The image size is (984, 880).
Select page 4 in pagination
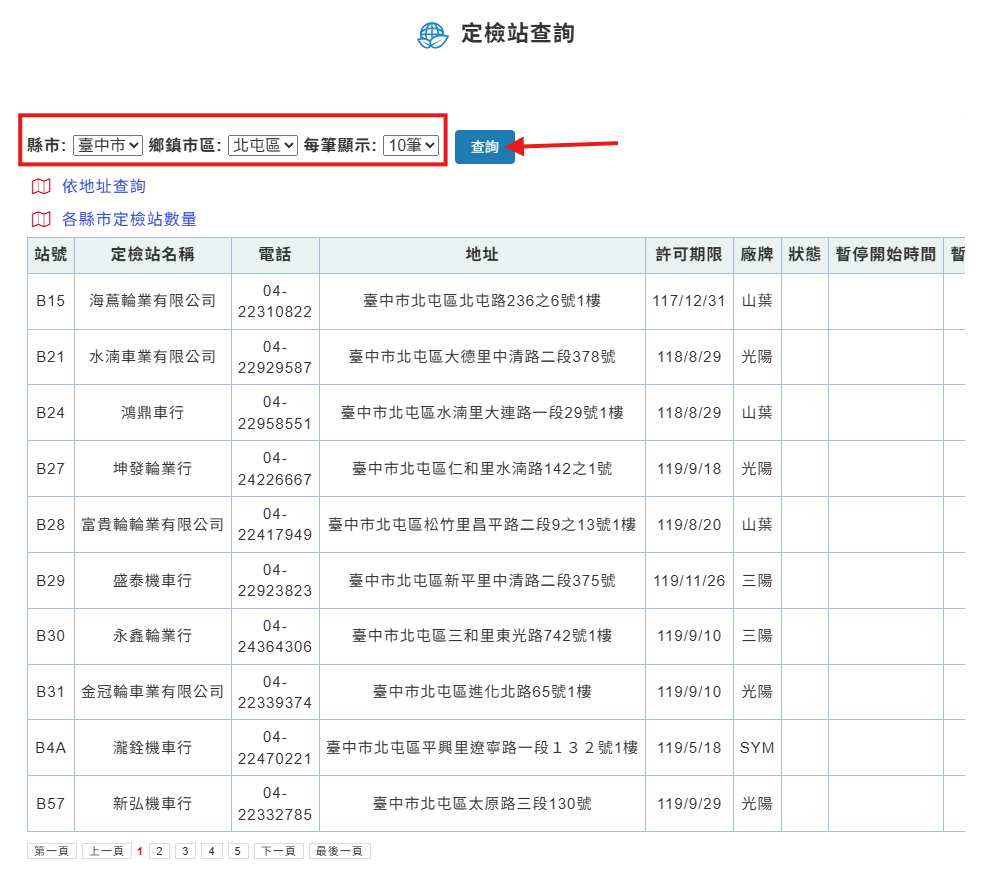(x=211, y=851)
